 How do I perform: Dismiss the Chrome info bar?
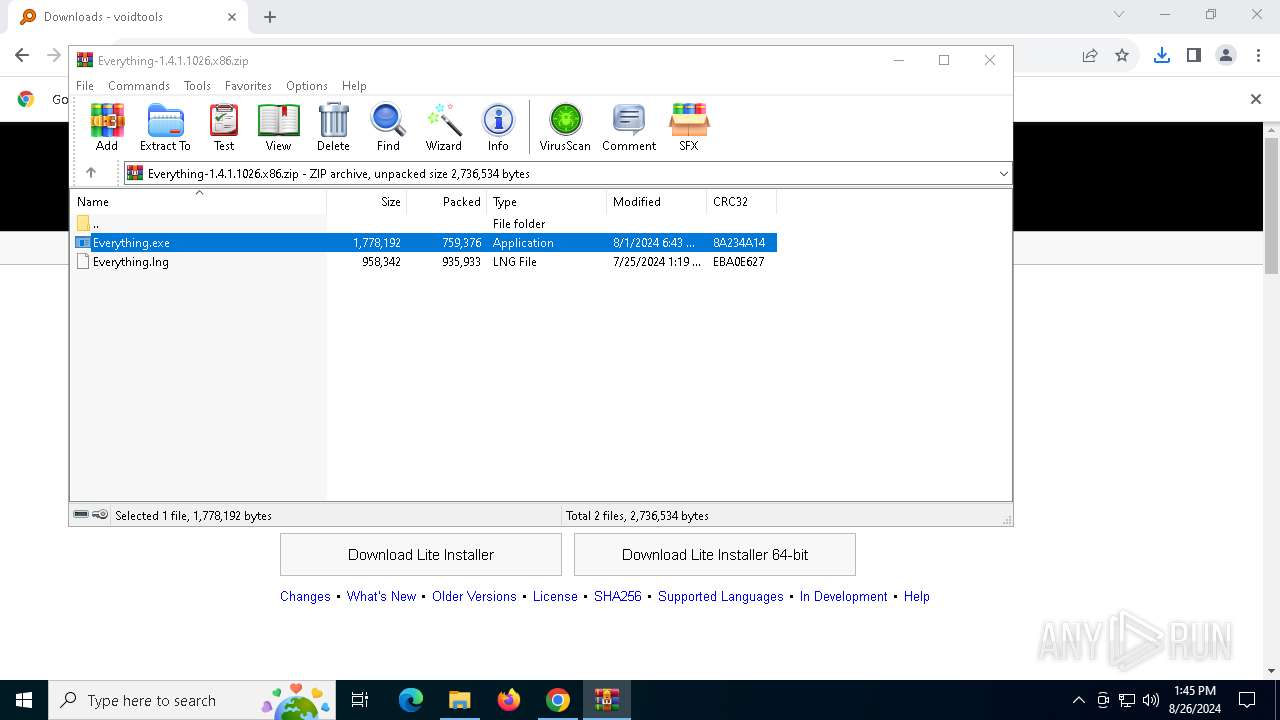coord(1256,99)
